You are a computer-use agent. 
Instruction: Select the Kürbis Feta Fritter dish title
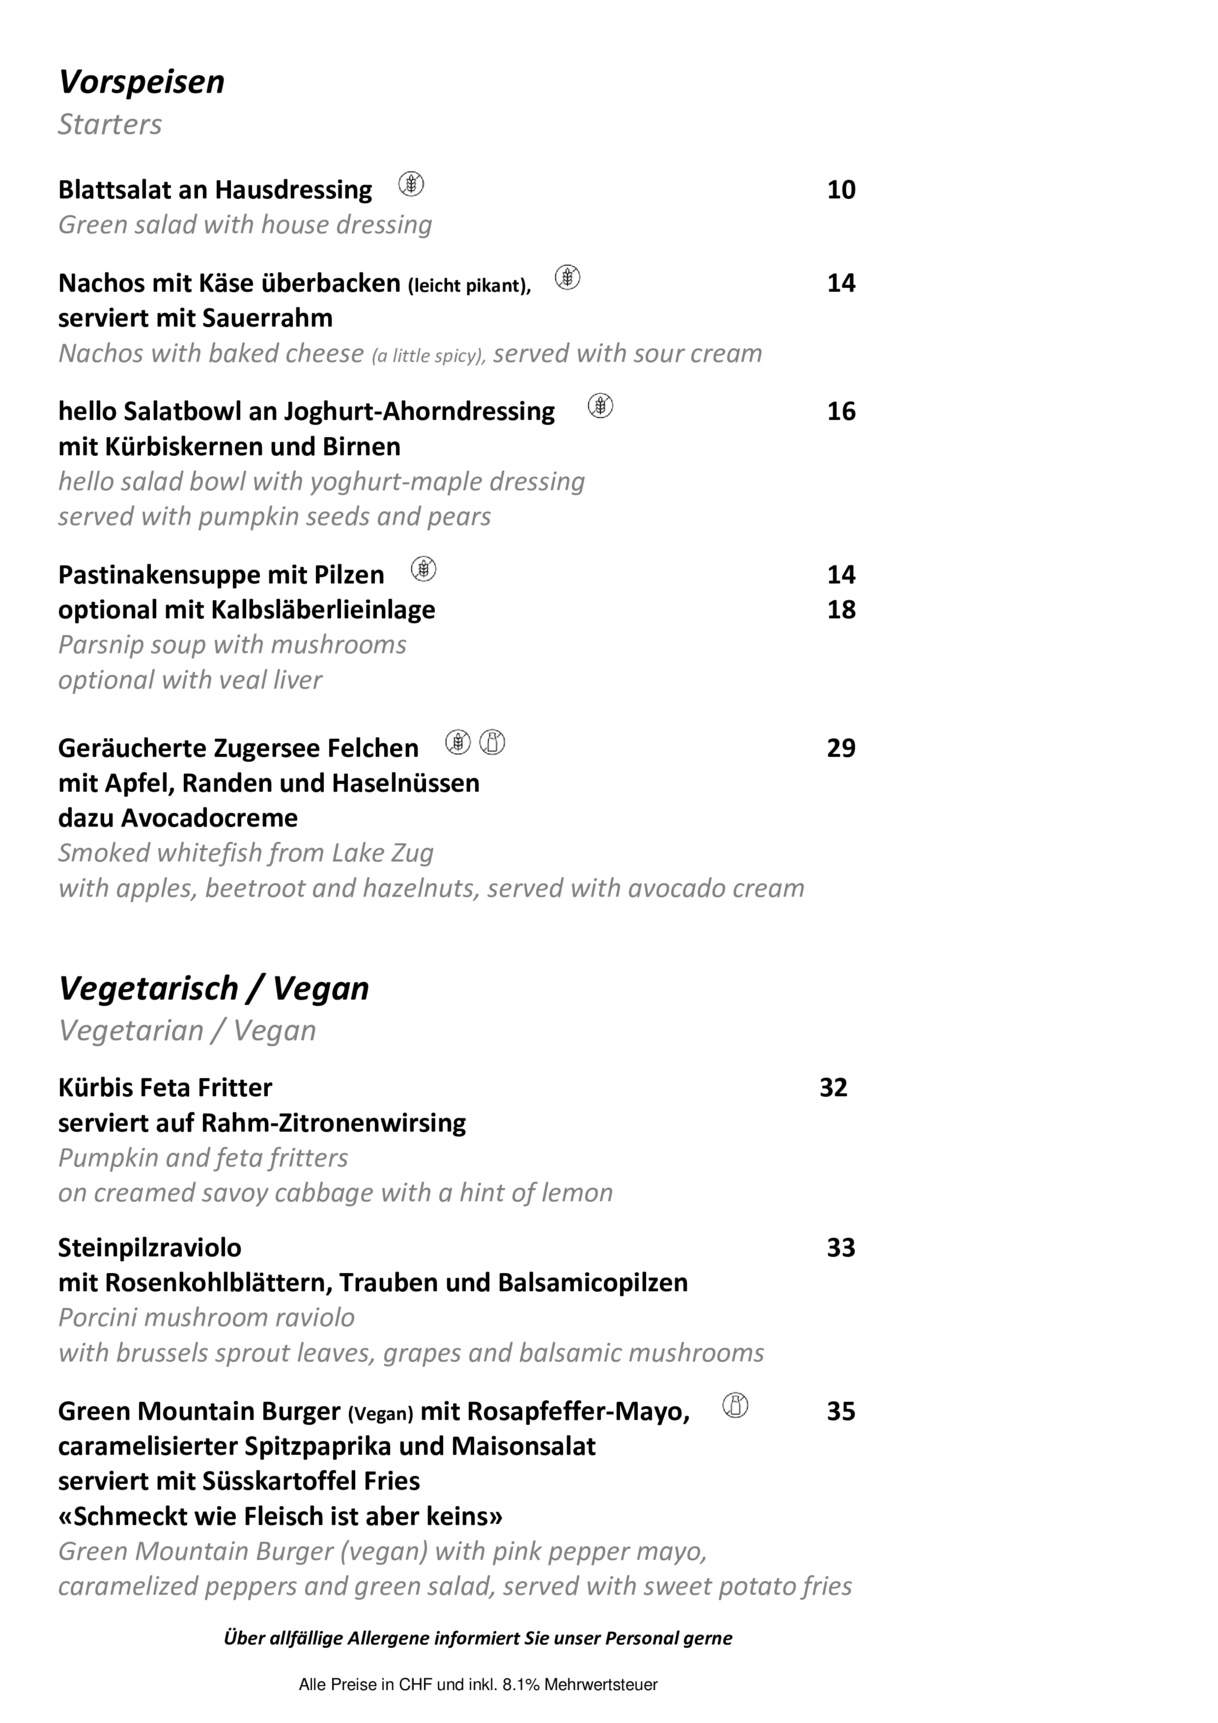coord(165,1087)
